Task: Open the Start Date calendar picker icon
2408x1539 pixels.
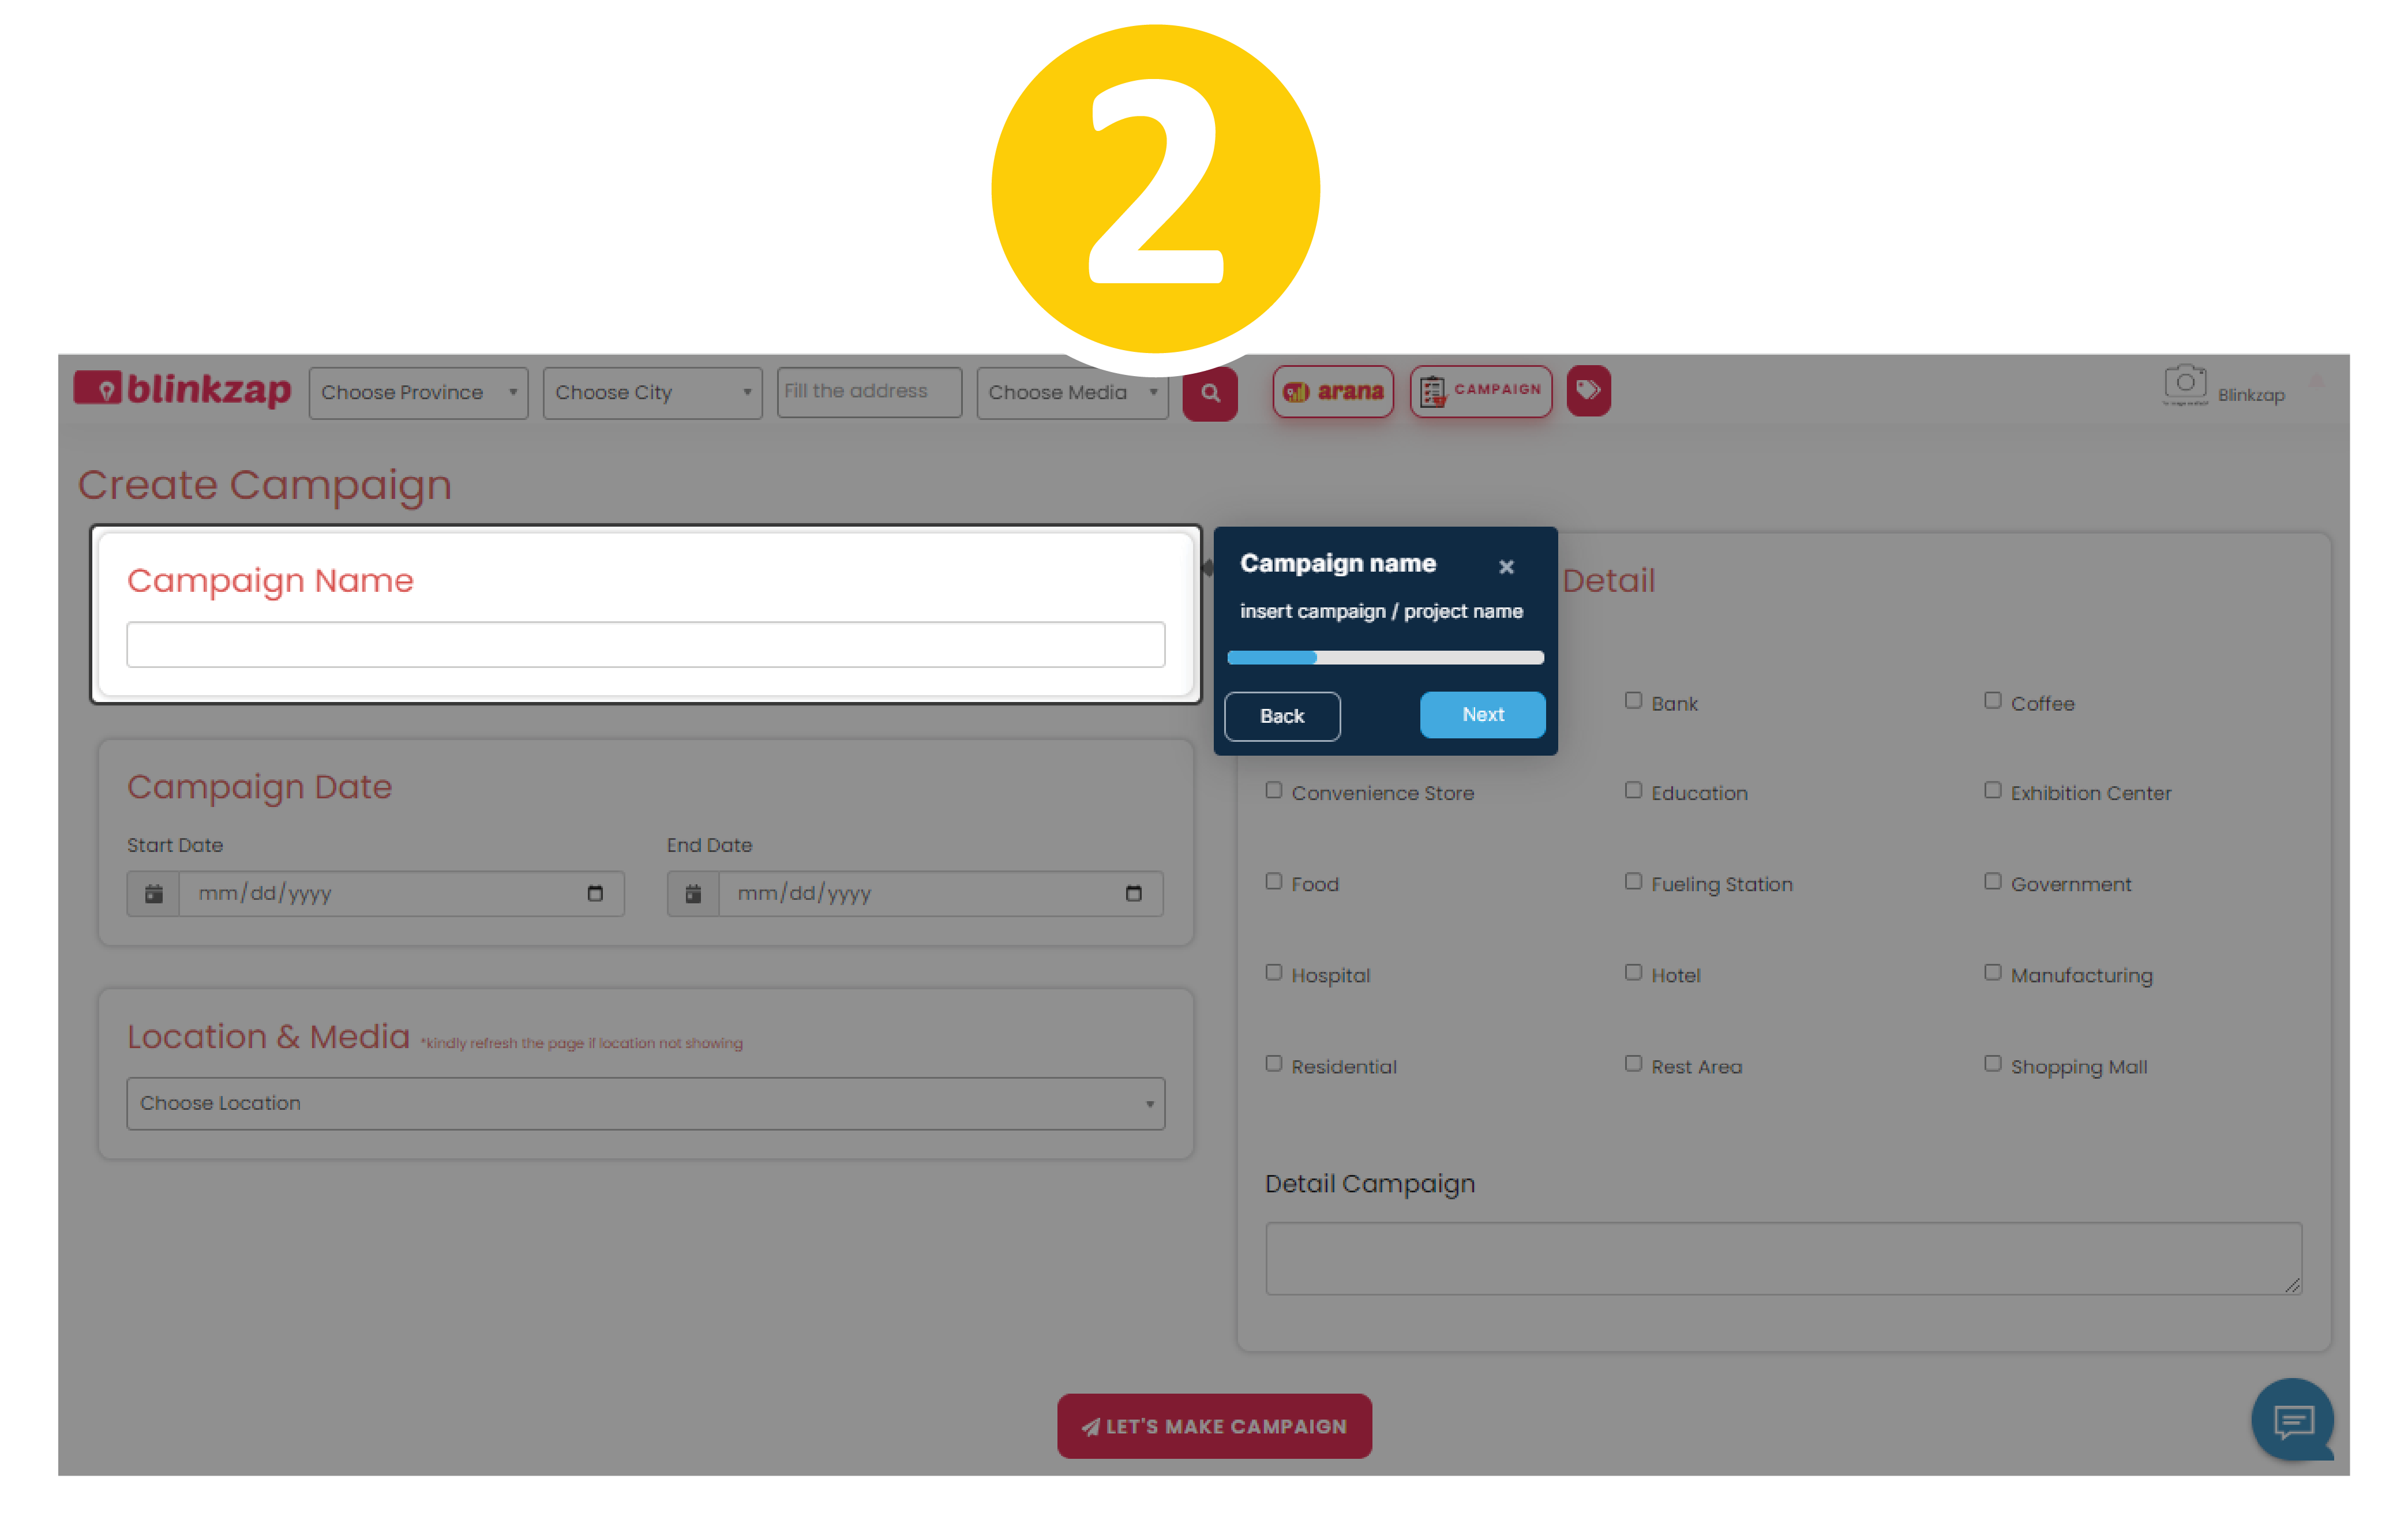Action: pos(595,894)
